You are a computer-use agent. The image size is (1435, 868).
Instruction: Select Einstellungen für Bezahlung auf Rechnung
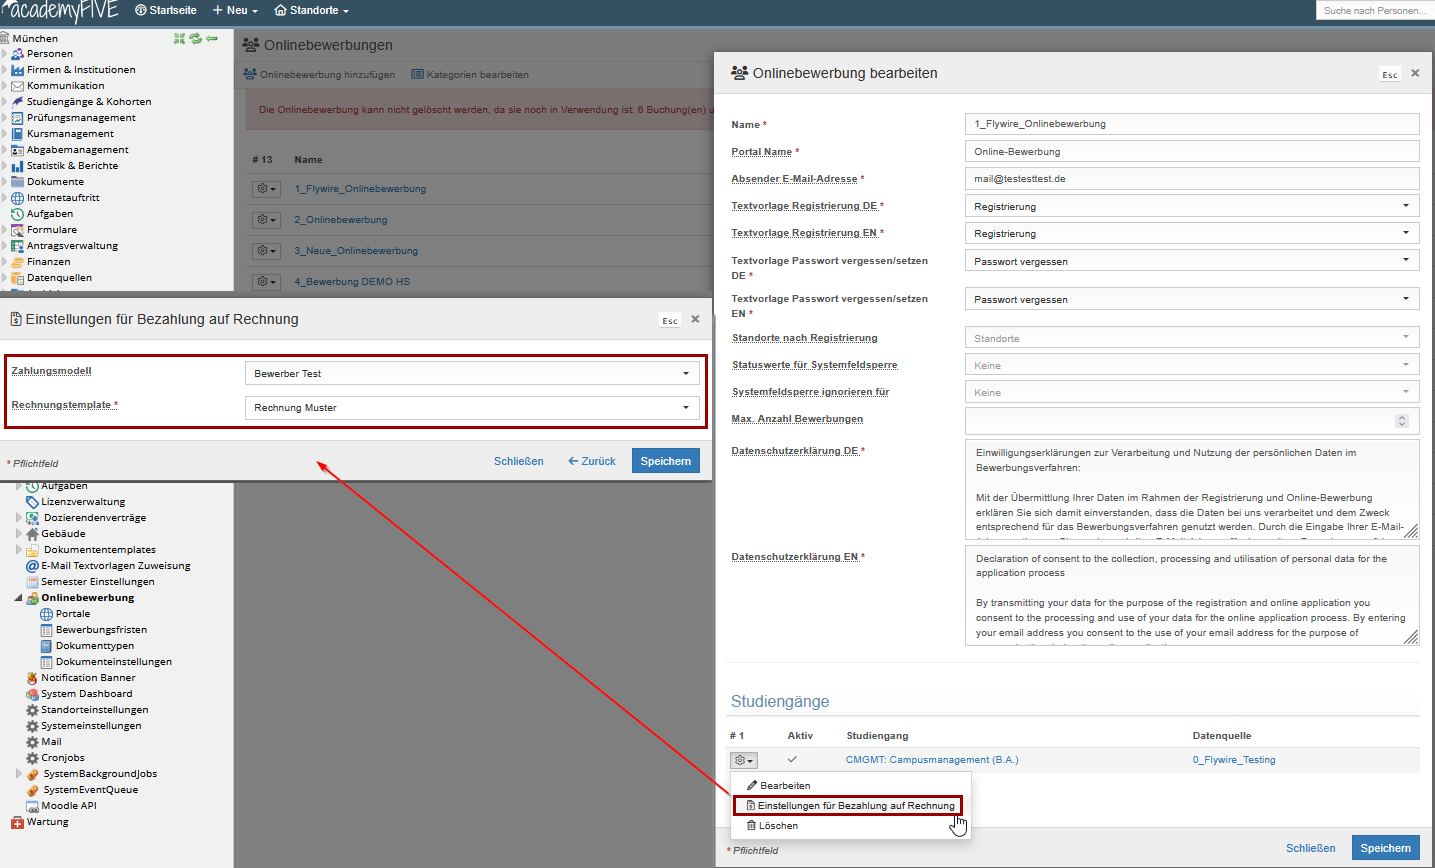847,806
